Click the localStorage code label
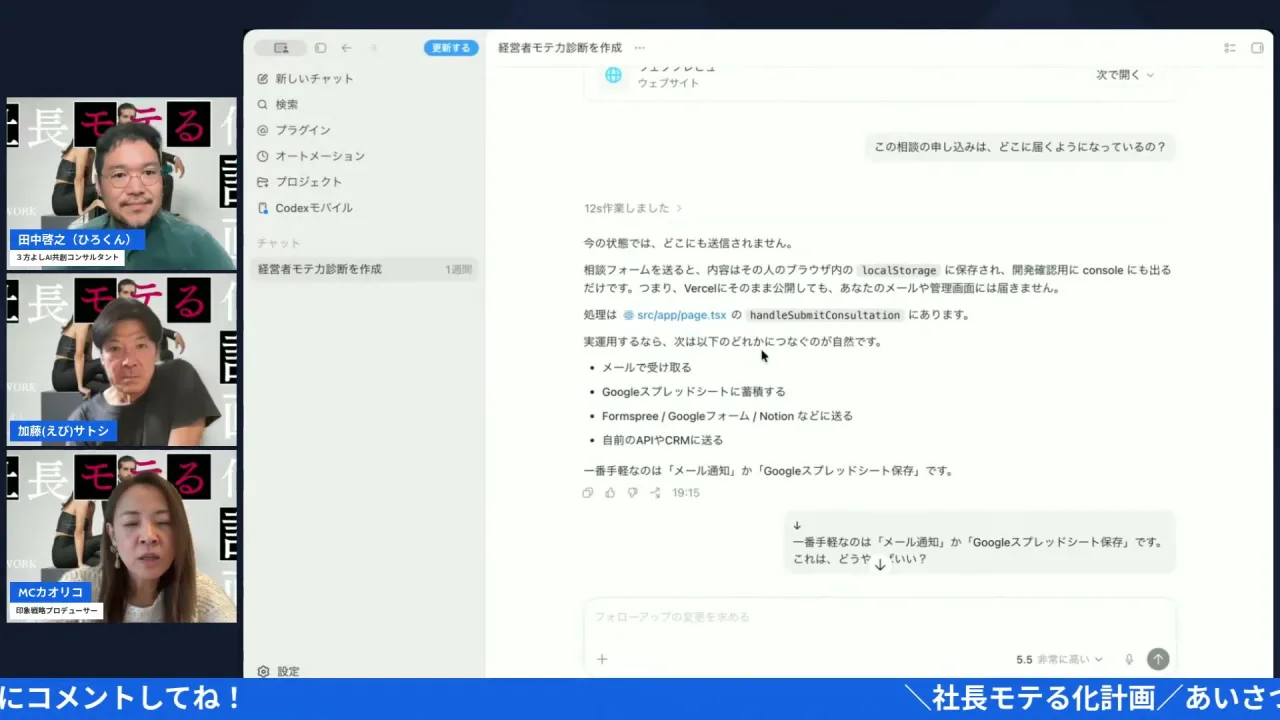 coord(899,270)
